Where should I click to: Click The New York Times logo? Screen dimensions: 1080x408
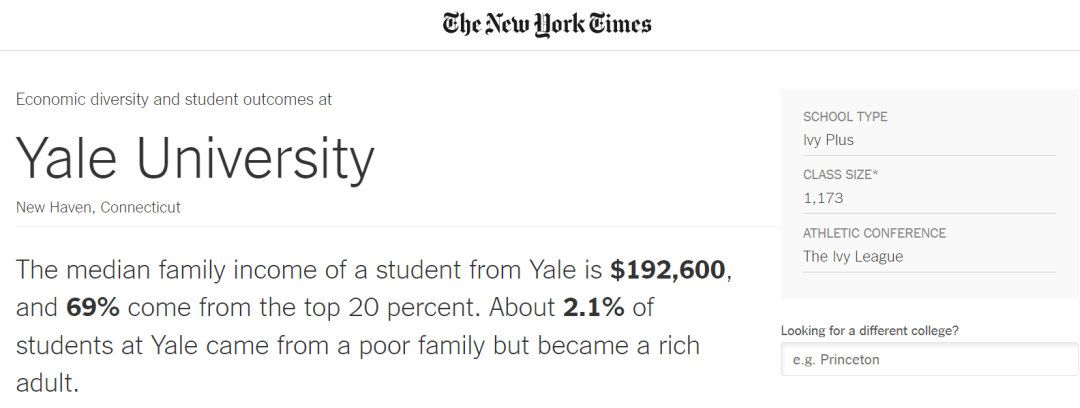[547, 25]
